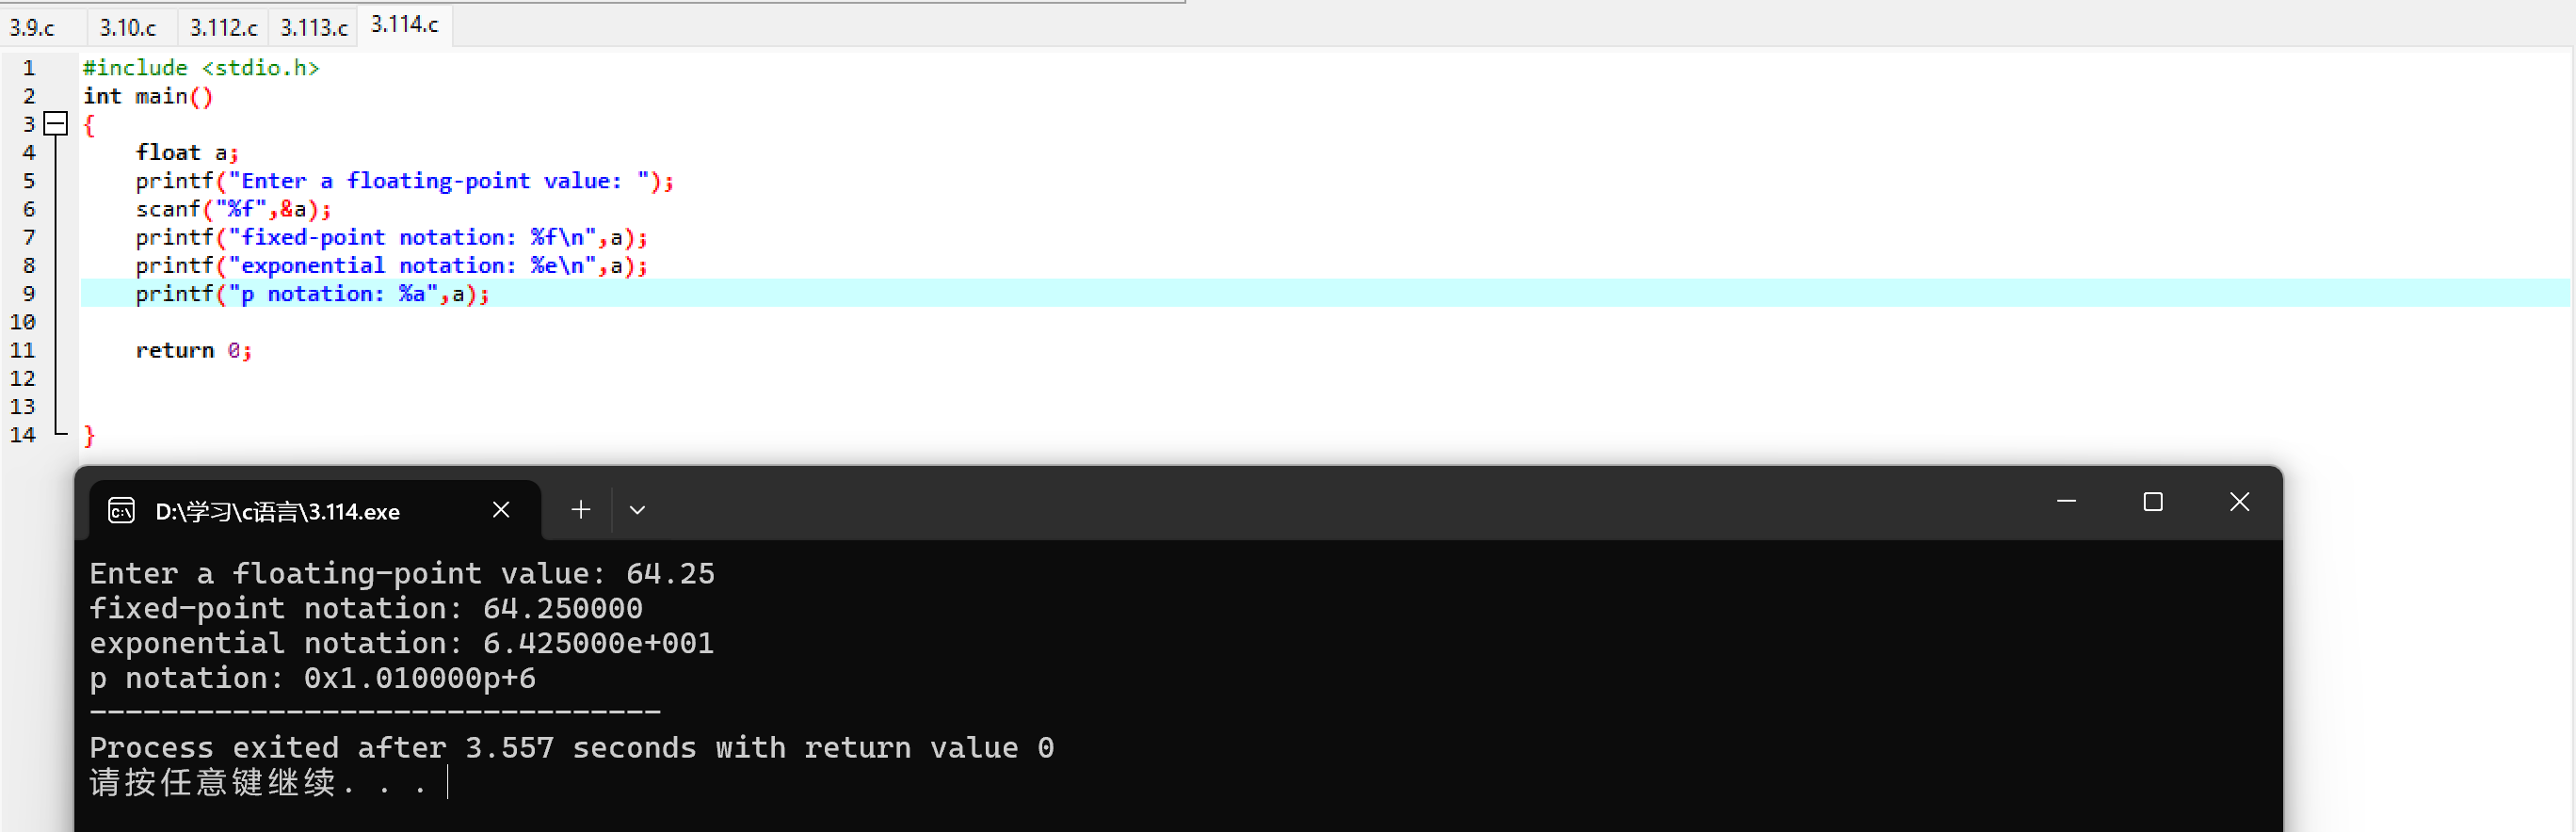Click line number 9 in the gutter

pyautogui.click(x=29, y=294)
